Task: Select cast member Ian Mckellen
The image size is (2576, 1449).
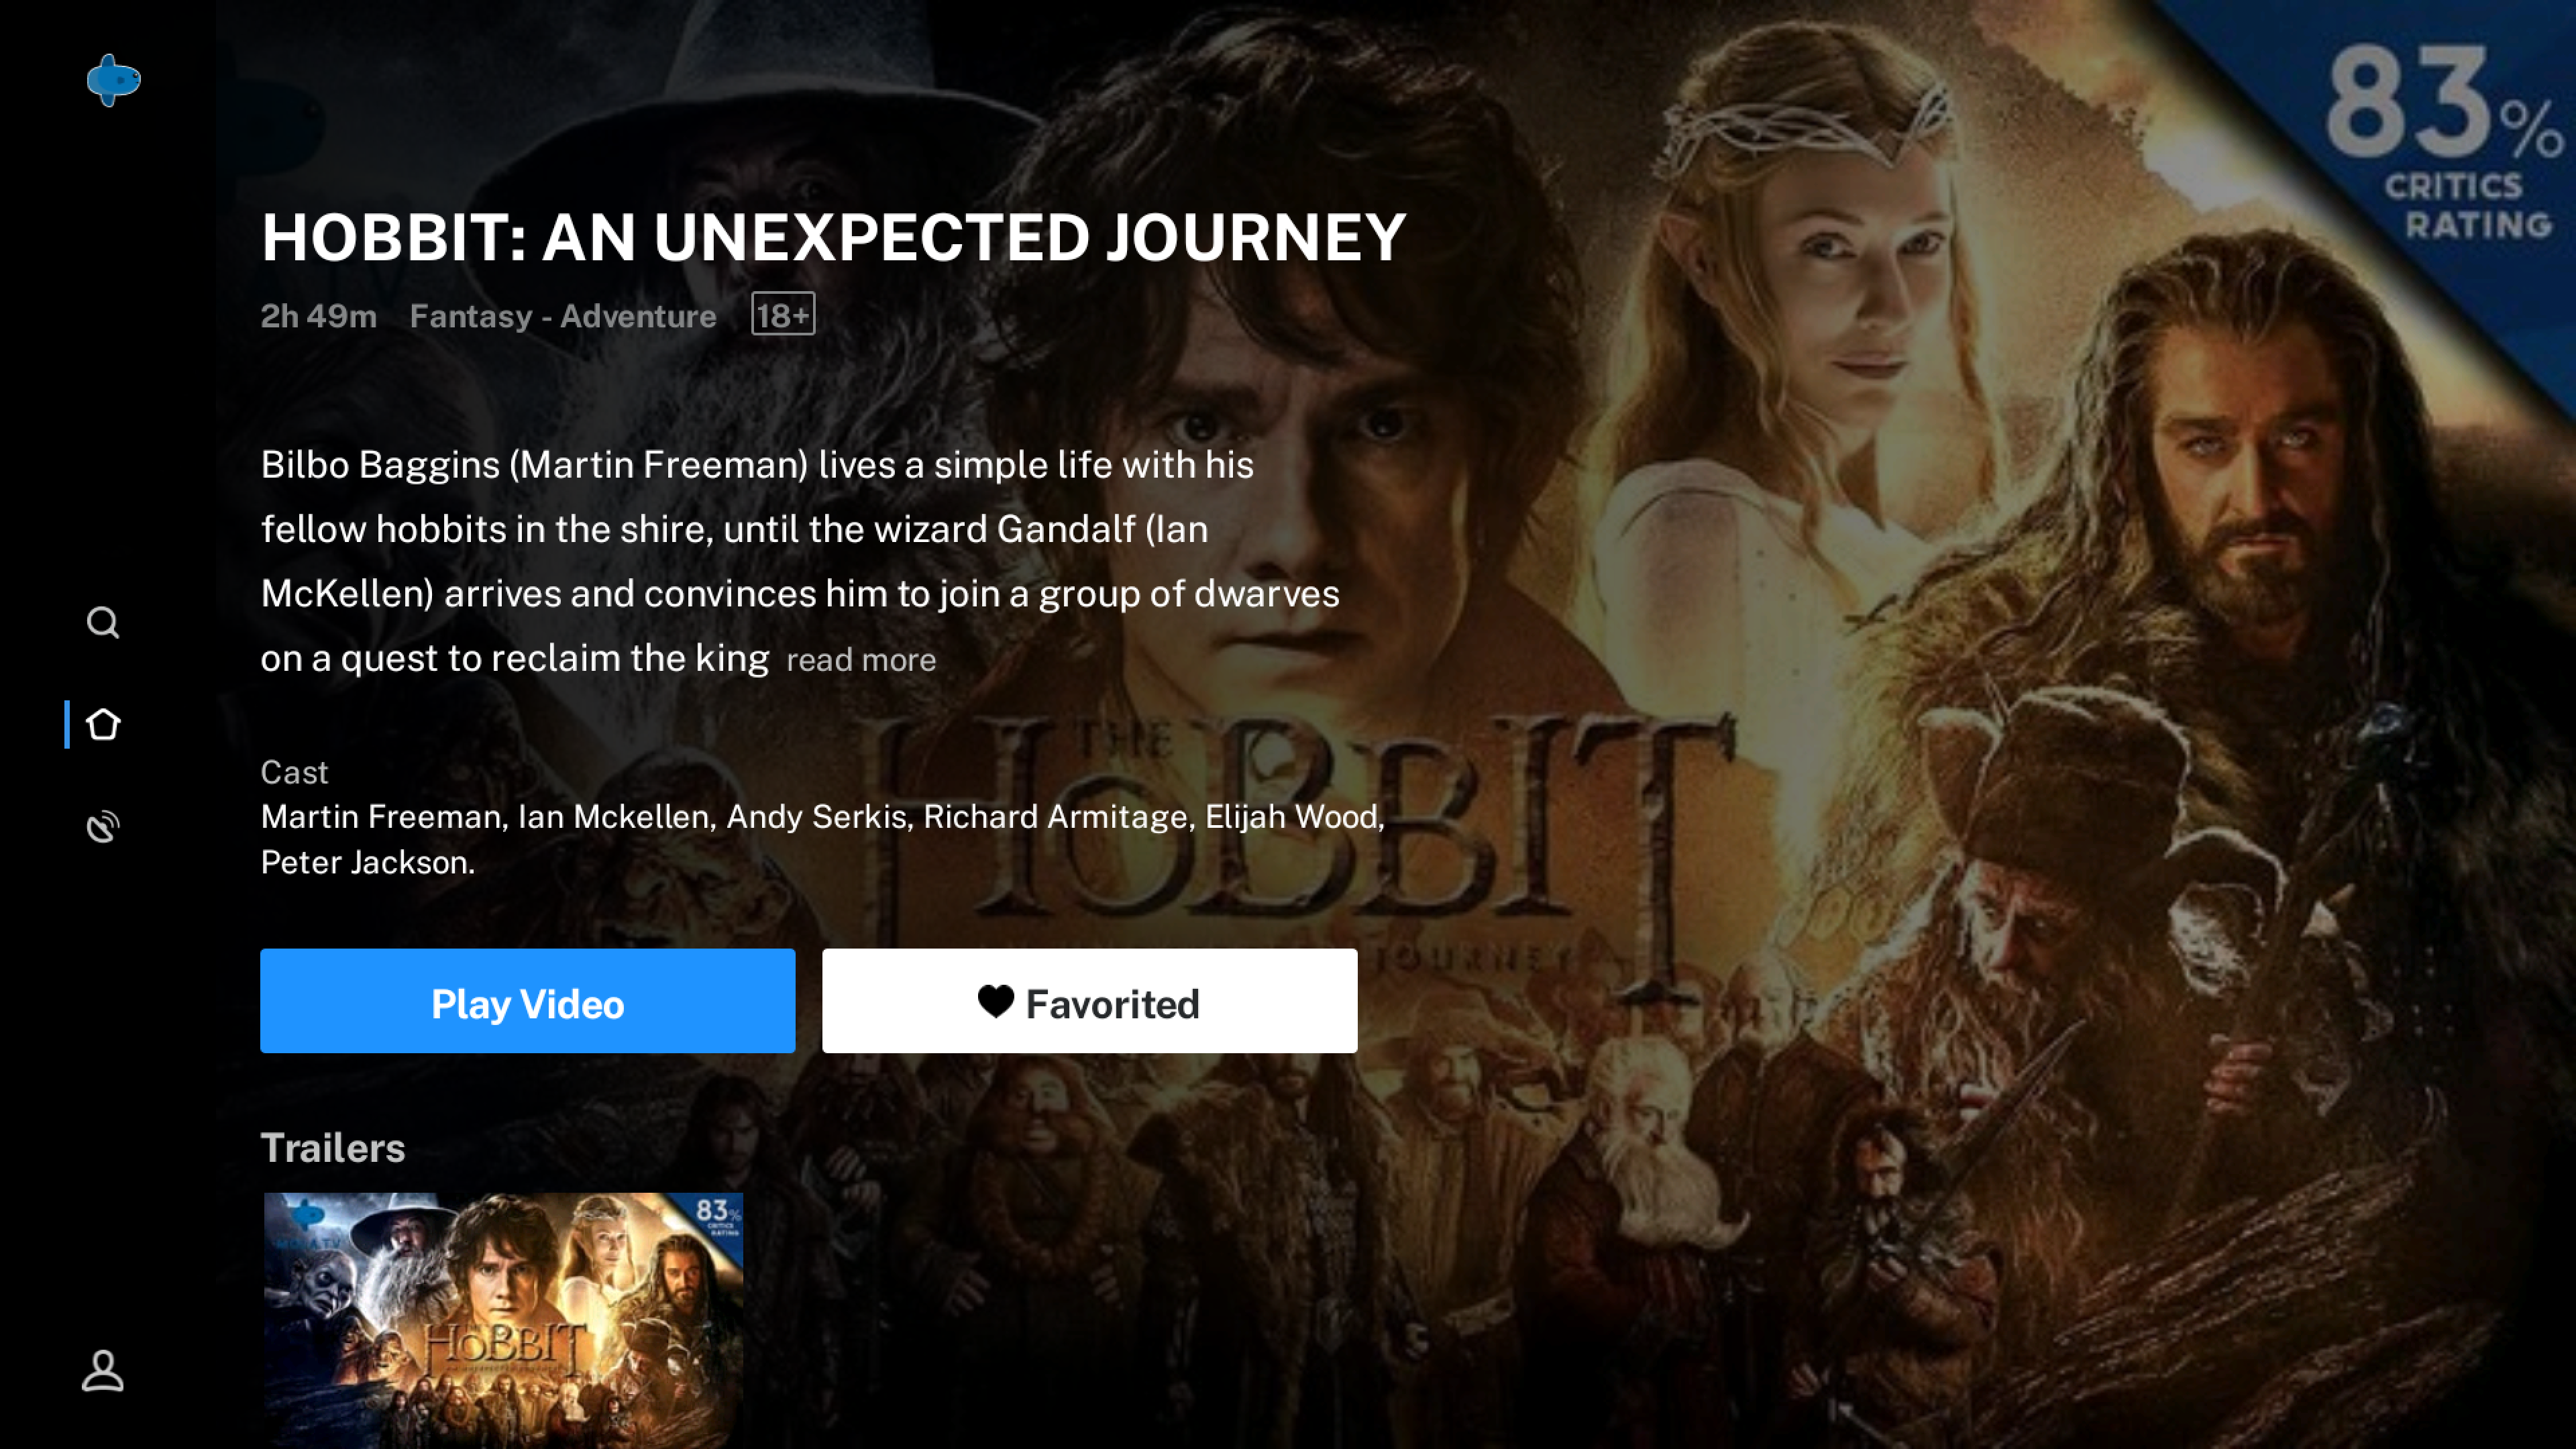Action: pos(614,817)
